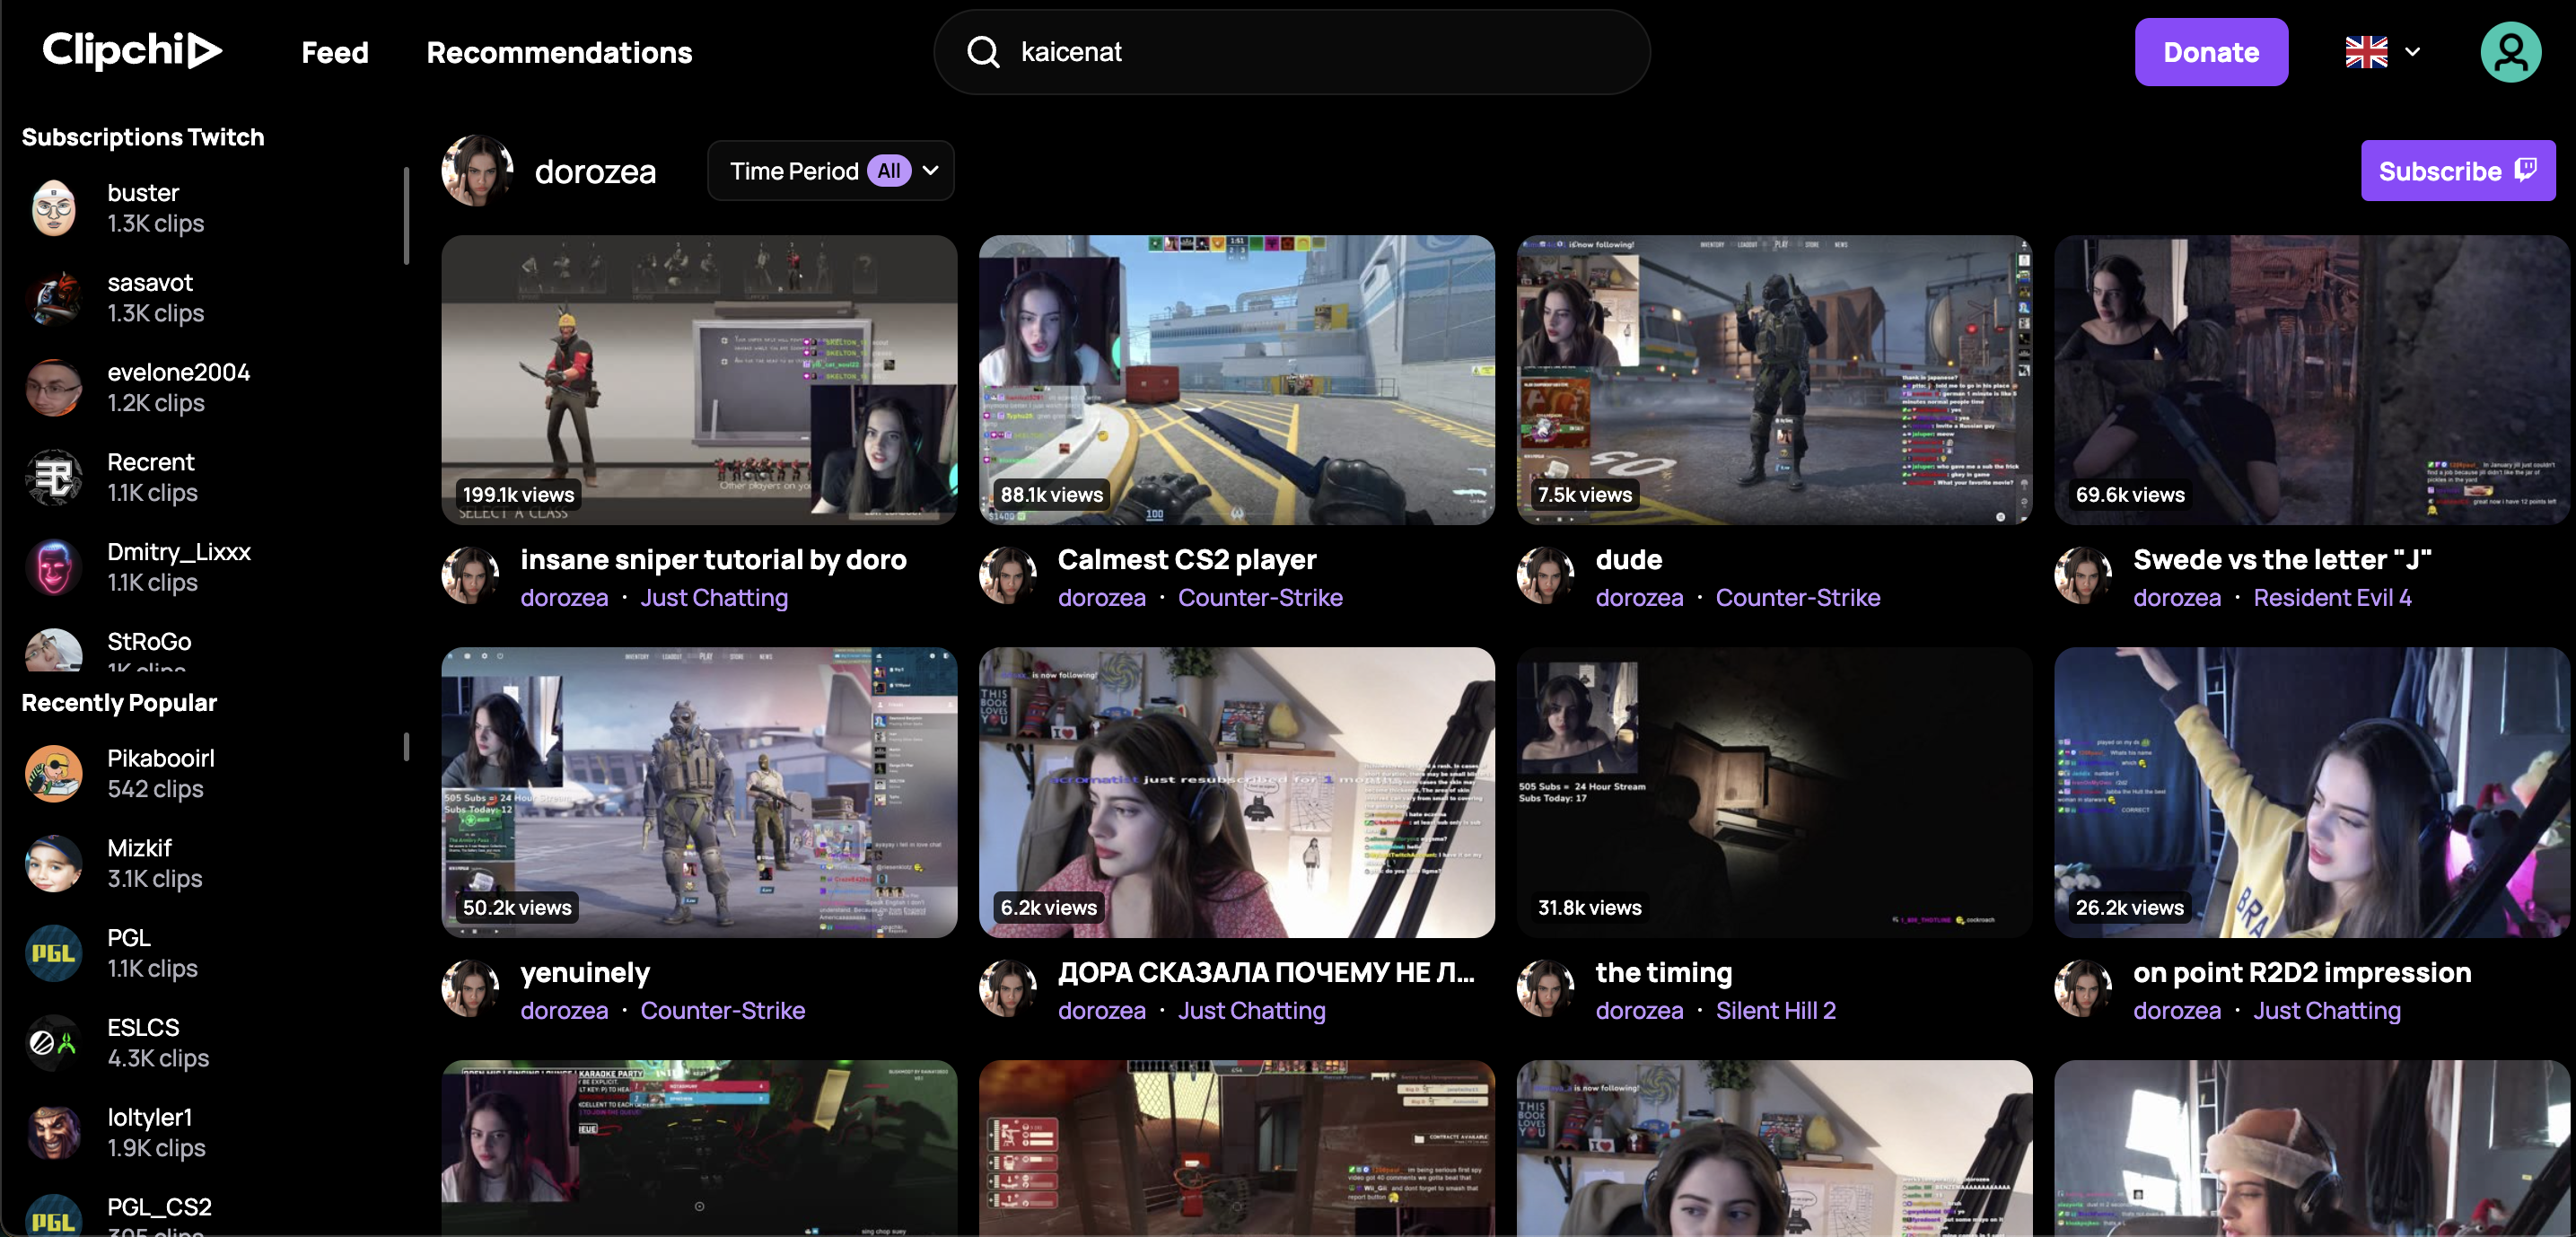Focus the search field containing kaicenat
The height and width of the screenshot is (1237, 2576).
[1291, 52]
